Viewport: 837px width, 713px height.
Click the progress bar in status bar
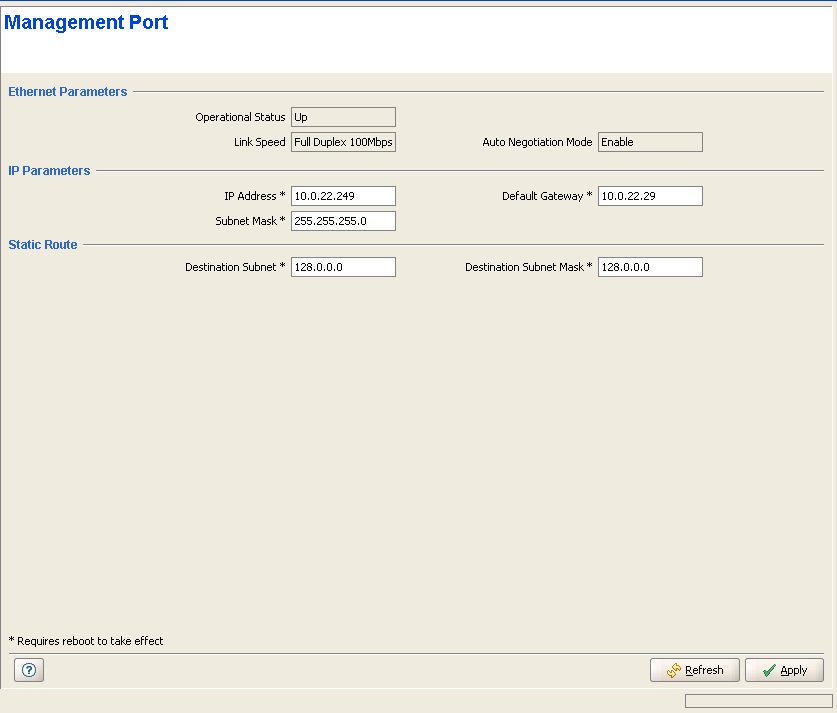[758, 701]
